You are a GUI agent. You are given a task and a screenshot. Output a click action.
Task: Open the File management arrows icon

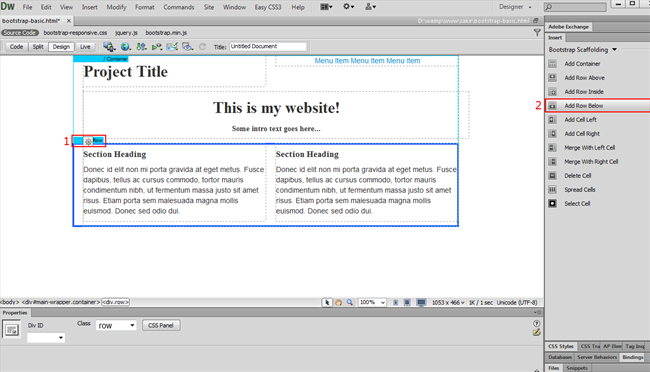point(141,47)
